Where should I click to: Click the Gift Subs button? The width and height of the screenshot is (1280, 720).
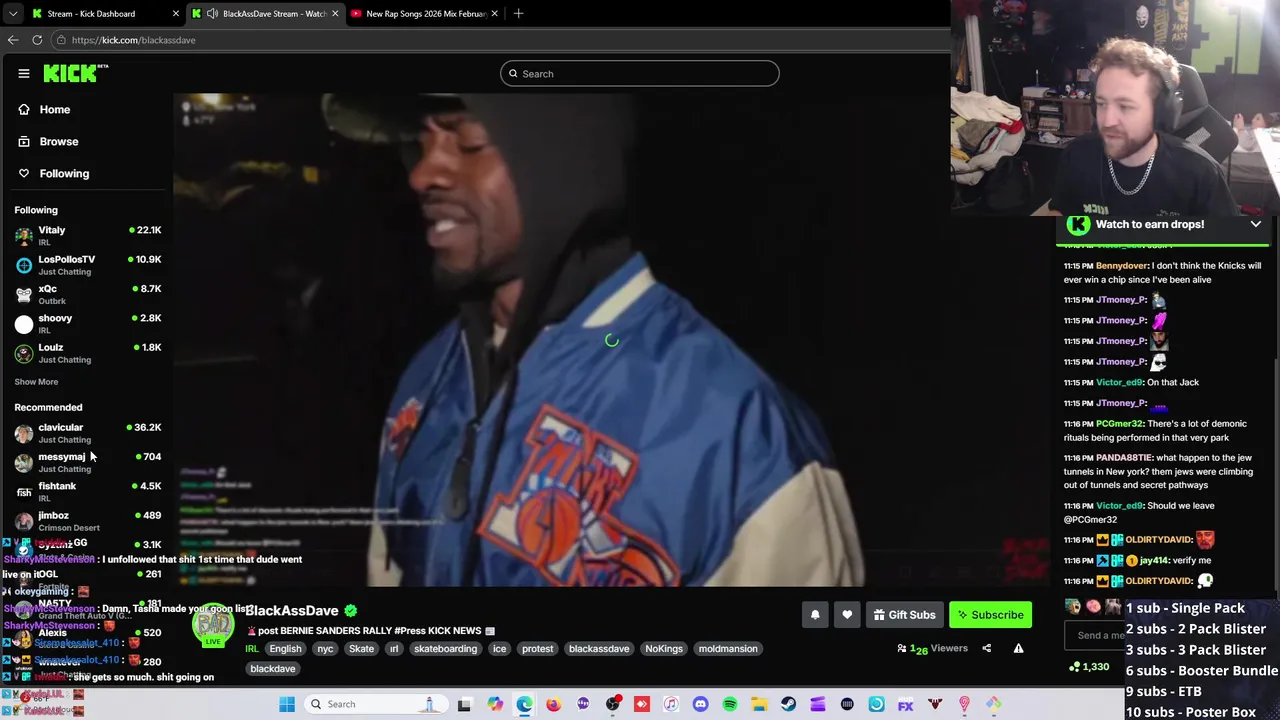[x=904, y=615]
